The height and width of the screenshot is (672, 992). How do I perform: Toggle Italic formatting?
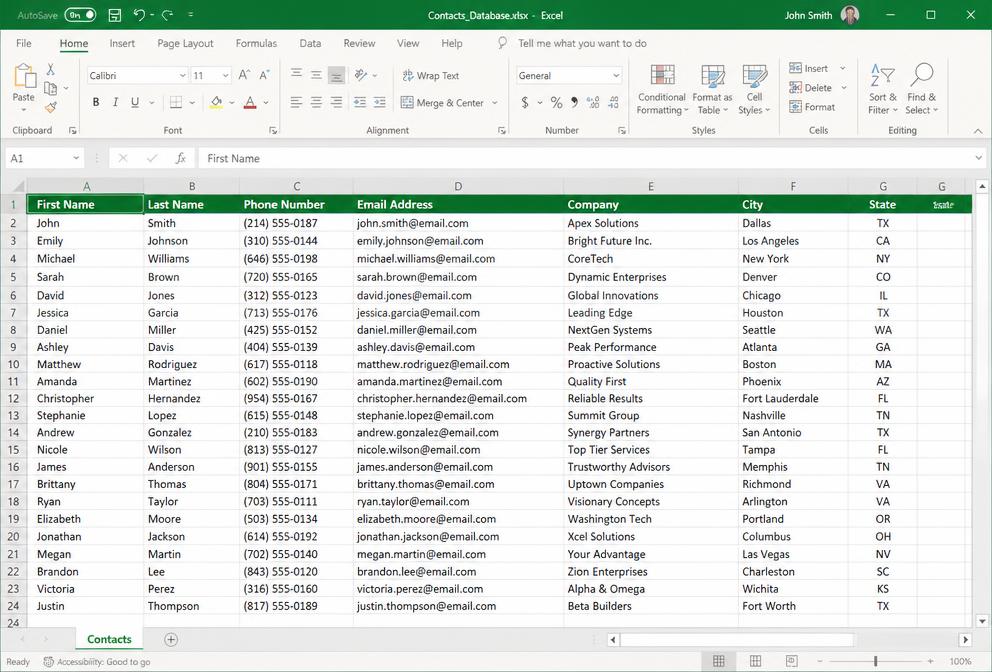click(x=115, y=102)
